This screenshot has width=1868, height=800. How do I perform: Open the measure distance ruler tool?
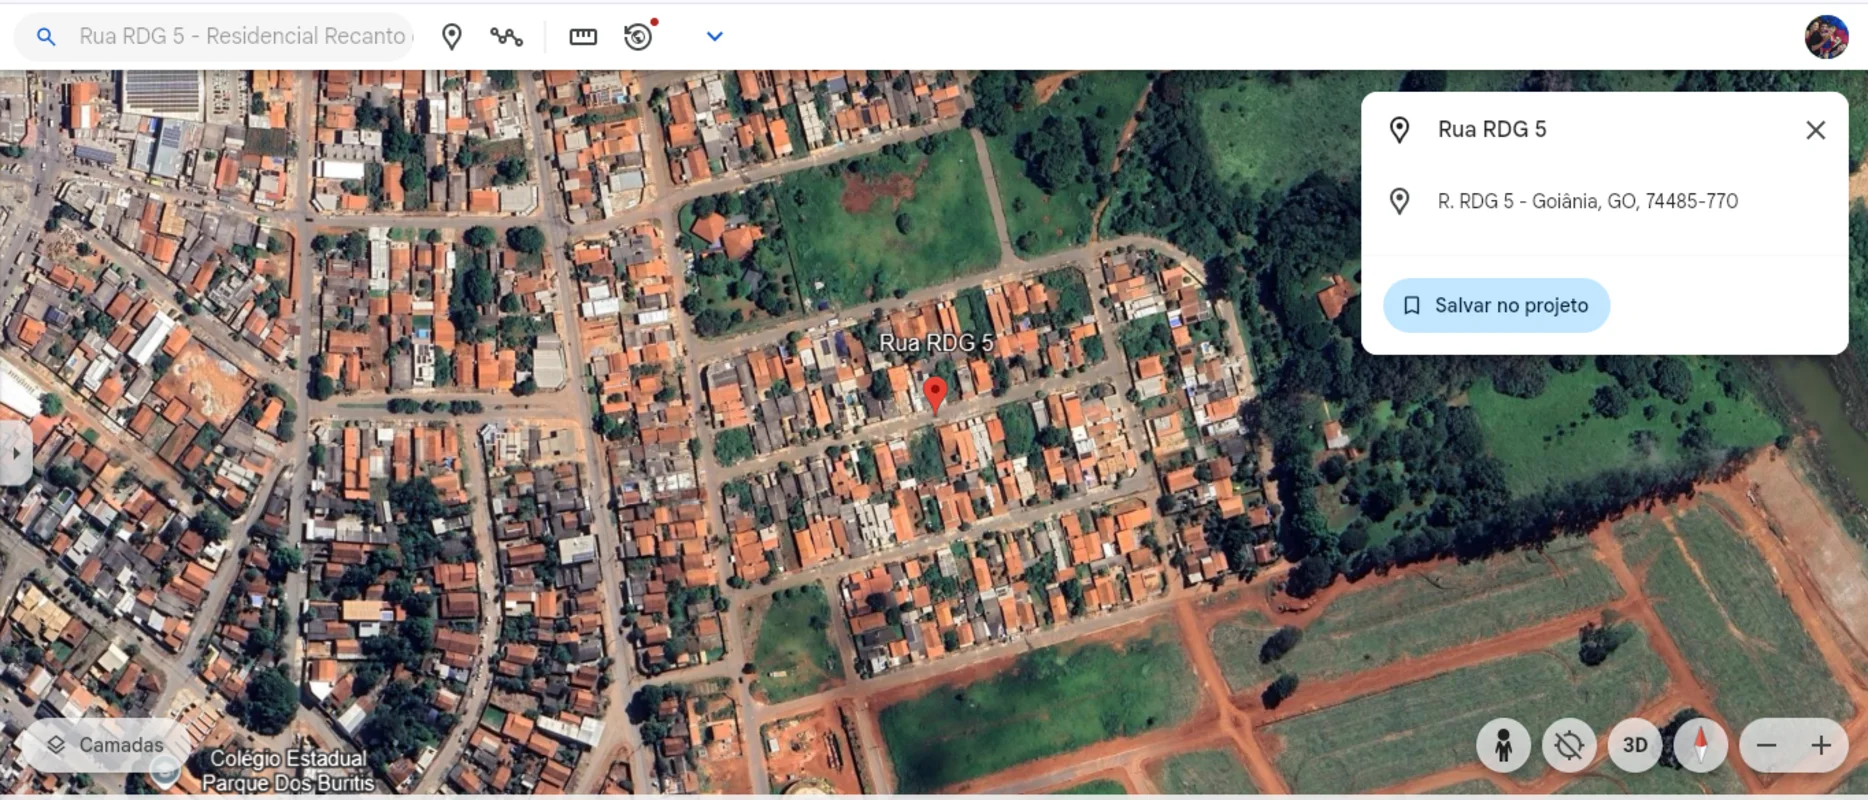point(583,37)
